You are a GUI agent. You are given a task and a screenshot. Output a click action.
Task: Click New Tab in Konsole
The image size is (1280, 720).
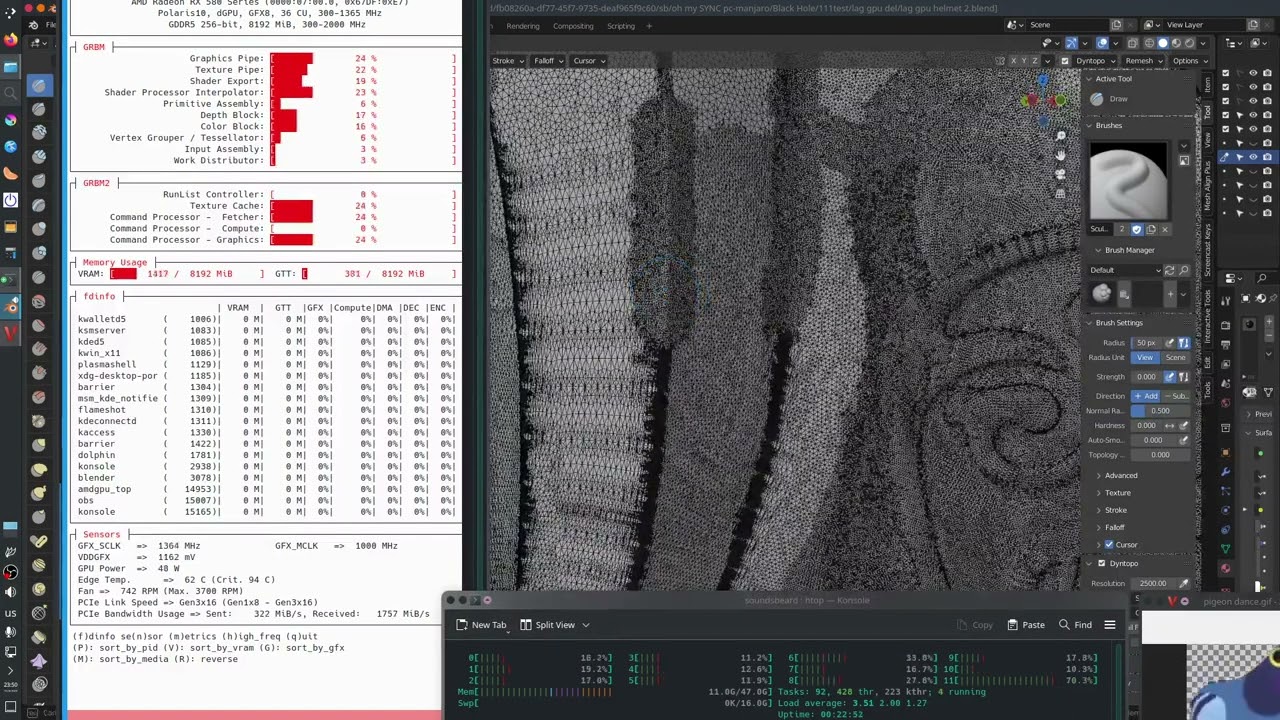482,625
